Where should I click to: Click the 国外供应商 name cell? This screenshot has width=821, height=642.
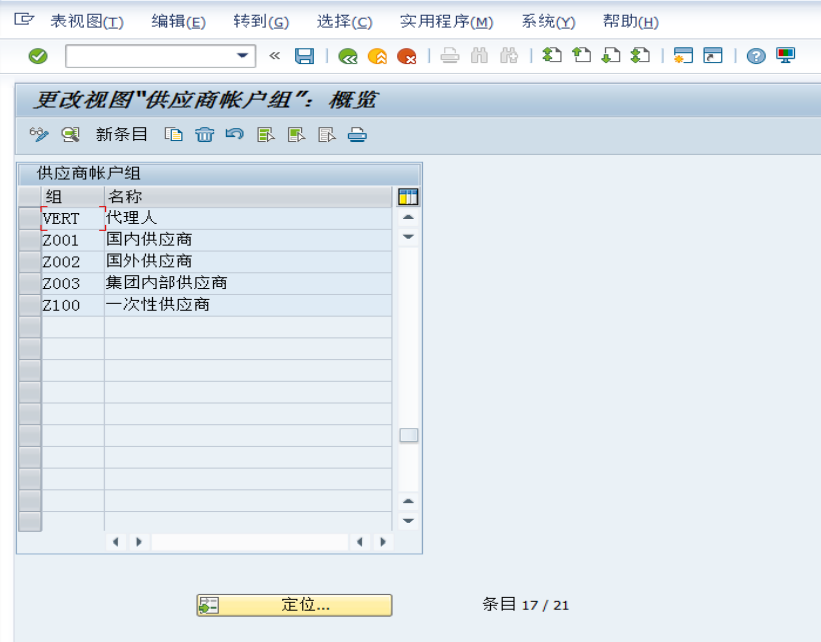point(248,262)
